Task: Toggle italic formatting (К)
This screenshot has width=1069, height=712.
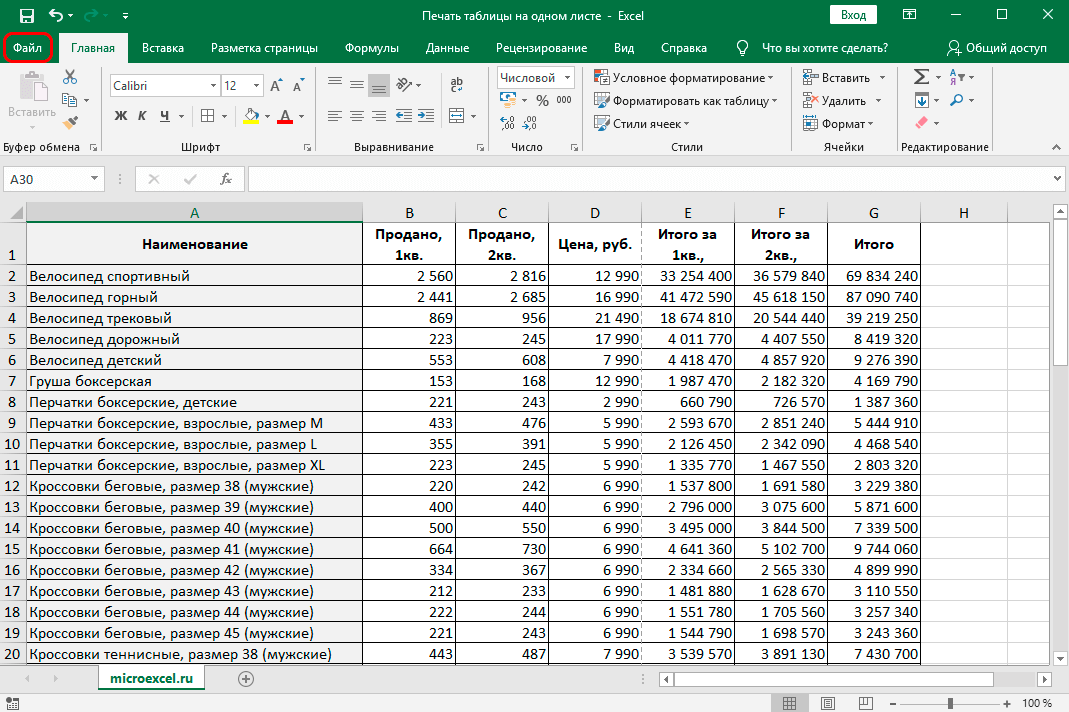Action: click(x=143, y=116)
